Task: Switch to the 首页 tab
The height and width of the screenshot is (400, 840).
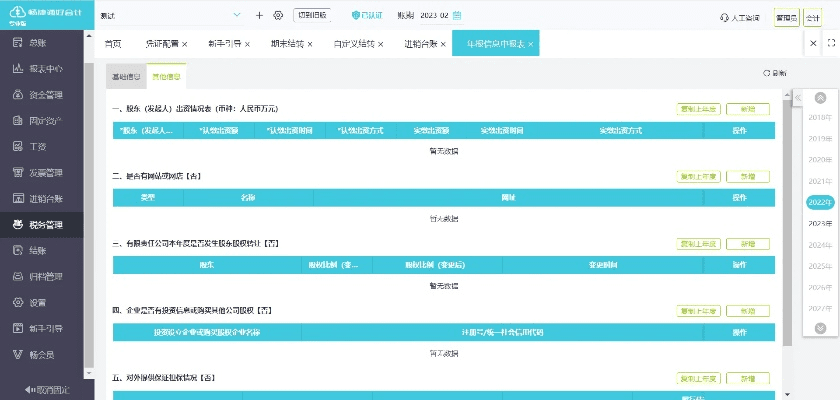Action: coord(112,44)
